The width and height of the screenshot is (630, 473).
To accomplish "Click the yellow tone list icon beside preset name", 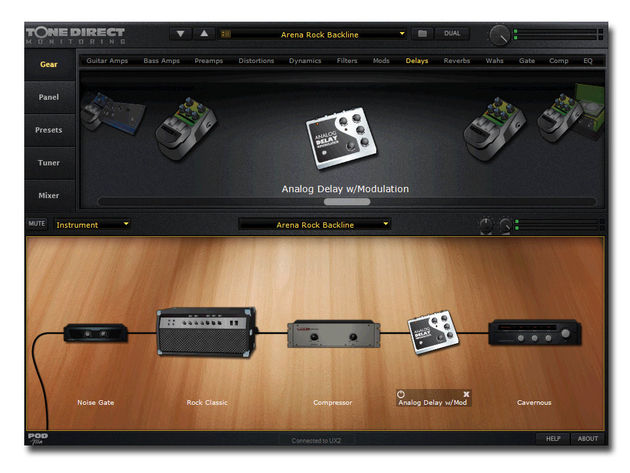I will (226, 34).
